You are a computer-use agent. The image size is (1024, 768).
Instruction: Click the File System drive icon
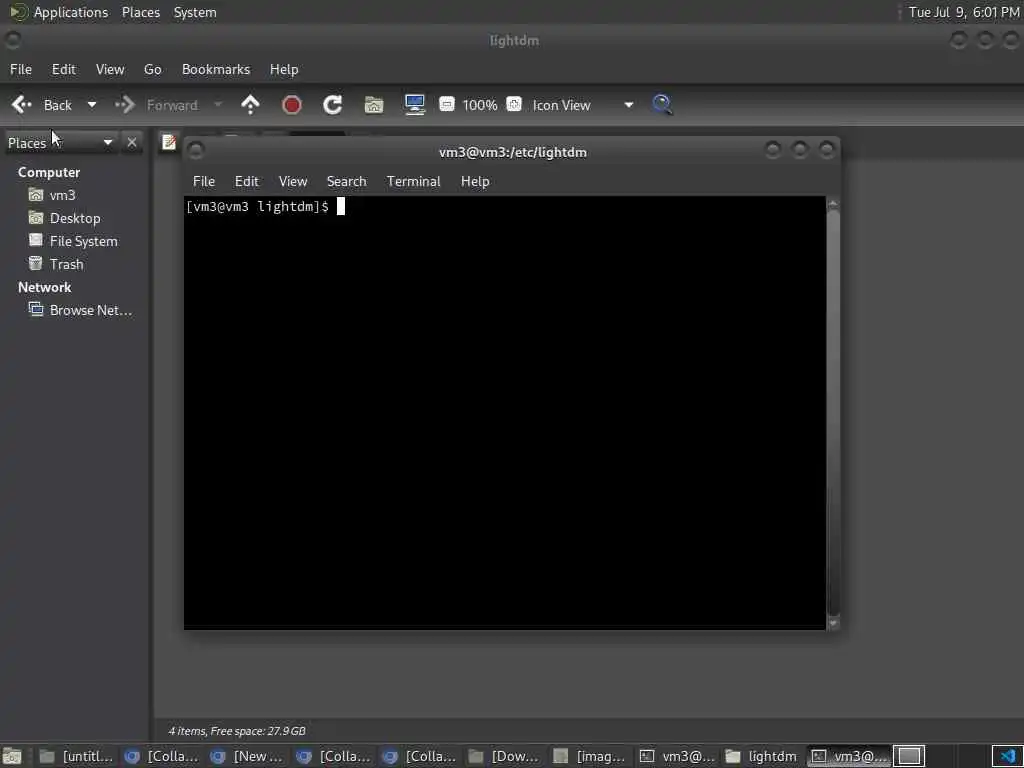(36, 240)
